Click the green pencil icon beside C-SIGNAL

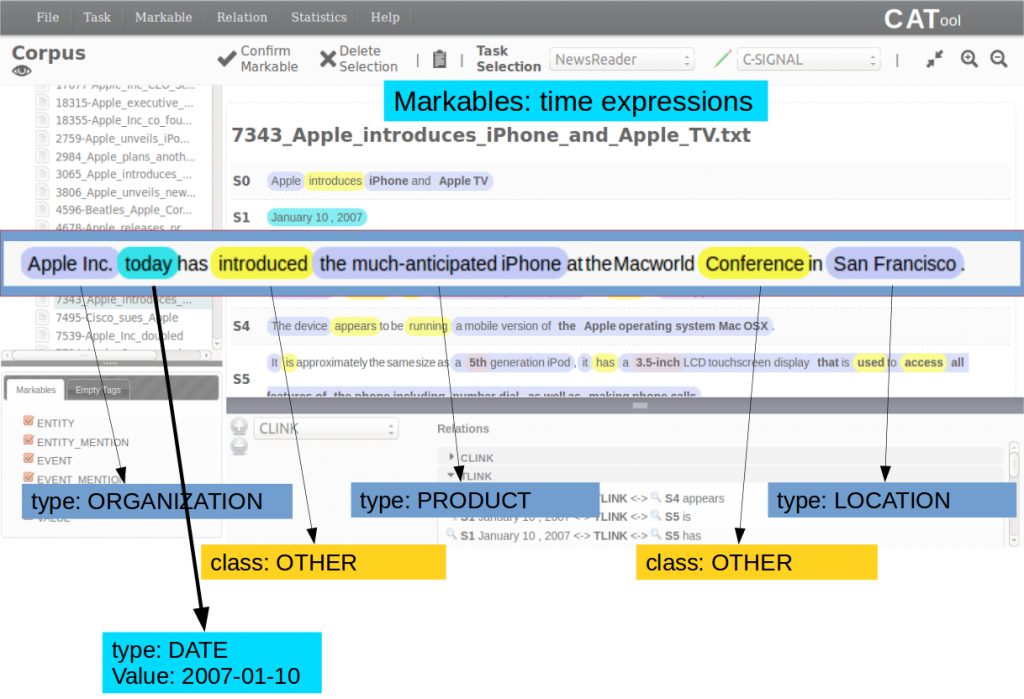[x=722, y=59]
